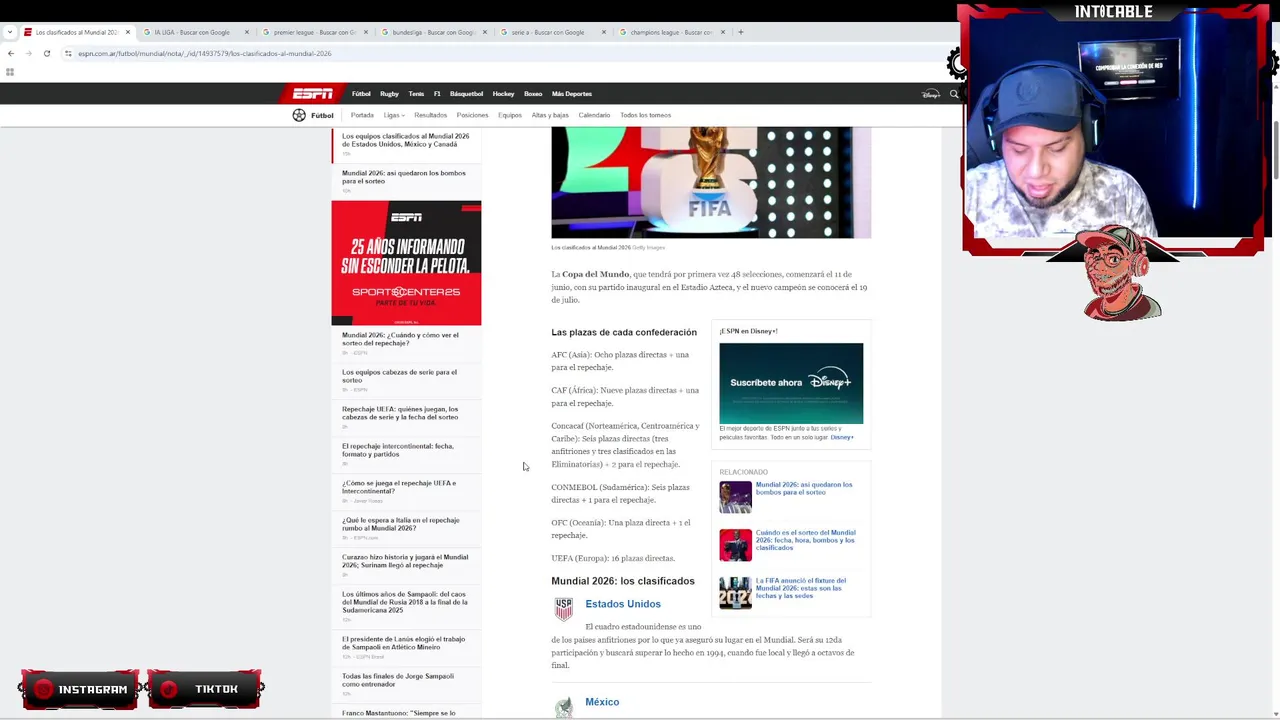Expand the Ligas dropdown
Viewport: 1280px width, 720px height.
pyautogui.click(x=394, y=115)
